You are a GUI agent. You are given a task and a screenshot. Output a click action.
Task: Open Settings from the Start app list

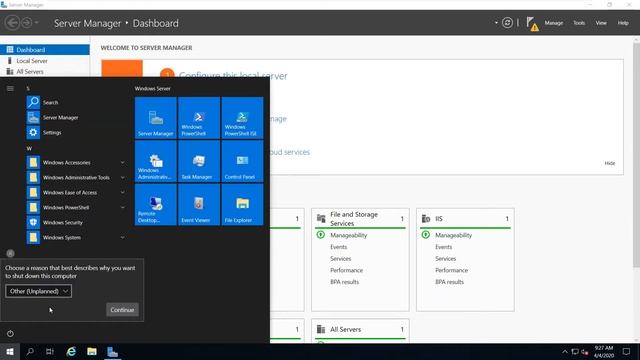(76, 133)
